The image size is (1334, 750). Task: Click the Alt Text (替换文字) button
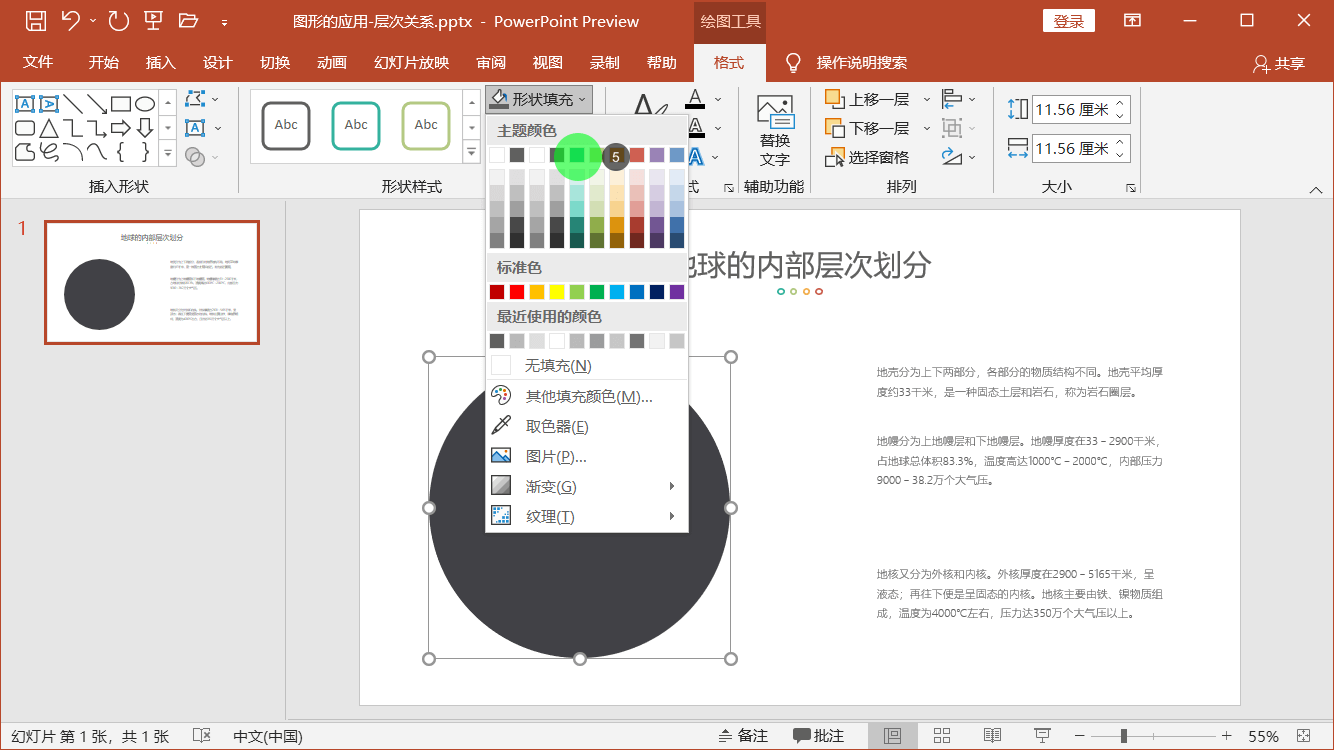click(x=774, y=131)
